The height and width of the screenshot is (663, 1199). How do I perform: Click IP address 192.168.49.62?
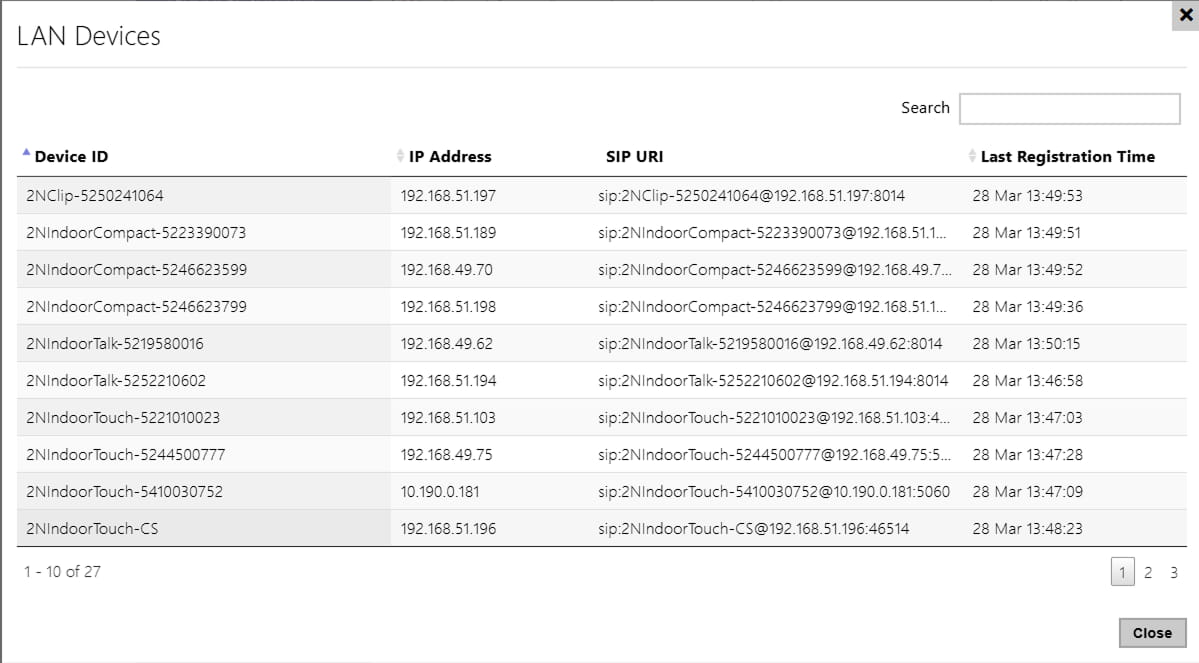point(447,343)
